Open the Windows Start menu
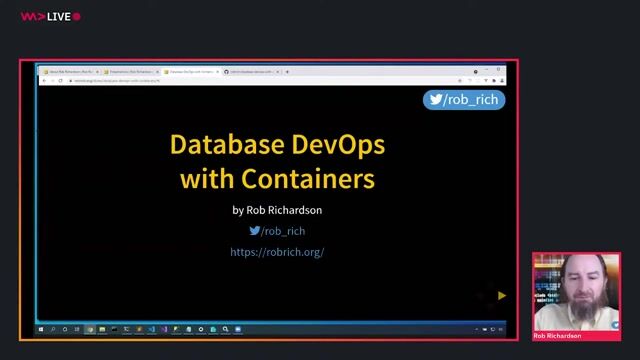Screen dimensions: 640x360 tap(41, 329)
